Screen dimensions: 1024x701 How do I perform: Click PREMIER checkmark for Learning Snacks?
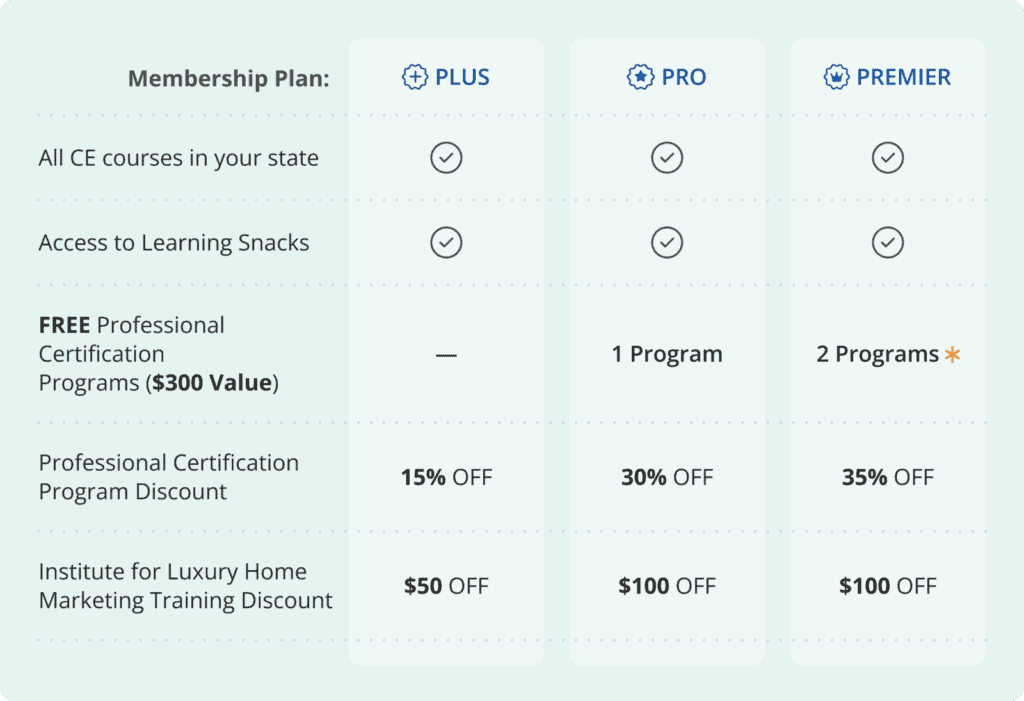tap(887, 242)
